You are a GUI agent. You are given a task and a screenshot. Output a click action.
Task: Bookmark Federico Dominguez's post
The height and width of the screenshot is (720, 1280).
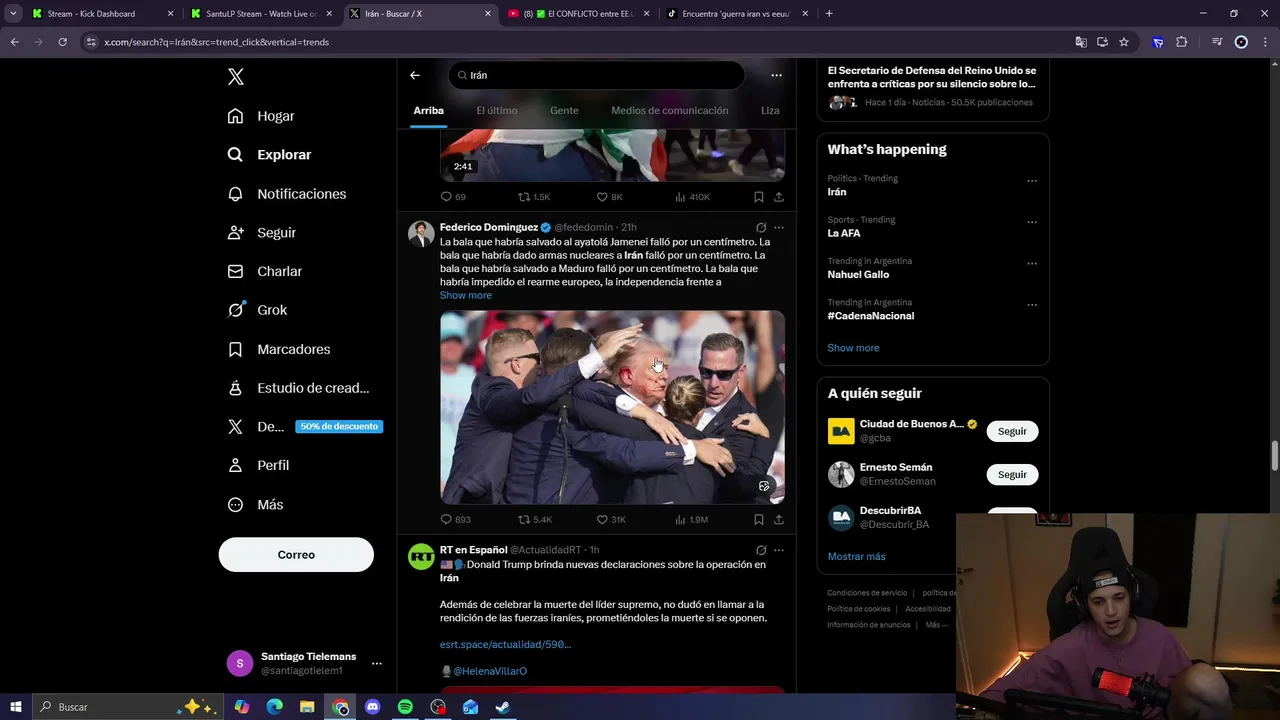[x=759, y=519]
